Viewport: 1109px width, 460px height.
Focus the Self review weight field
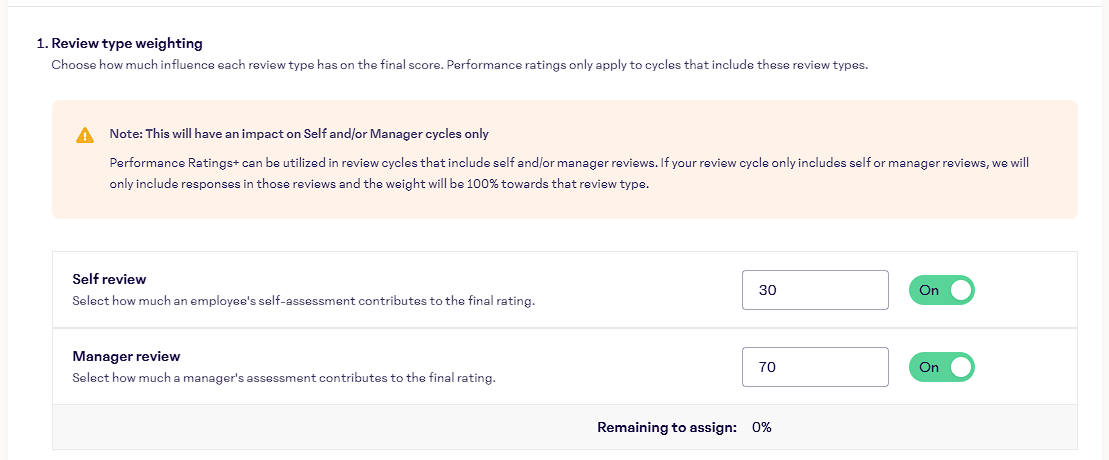pyautogui.click(x=815, y=290)
